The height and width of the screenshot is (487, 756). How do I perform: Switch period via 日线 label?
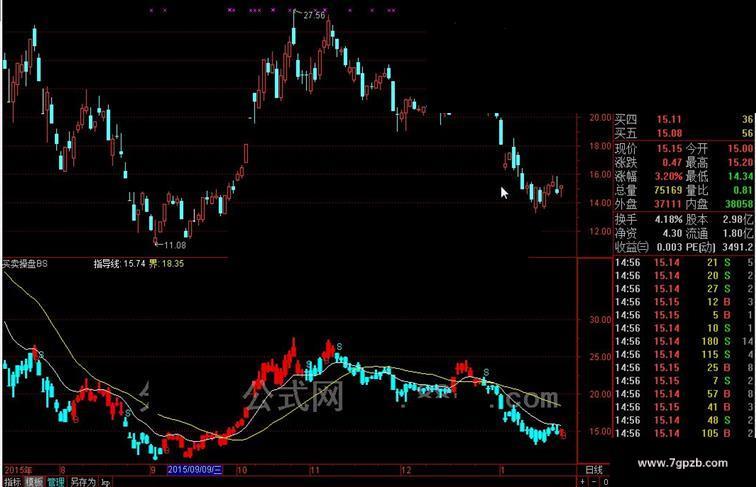coord(594,470)
